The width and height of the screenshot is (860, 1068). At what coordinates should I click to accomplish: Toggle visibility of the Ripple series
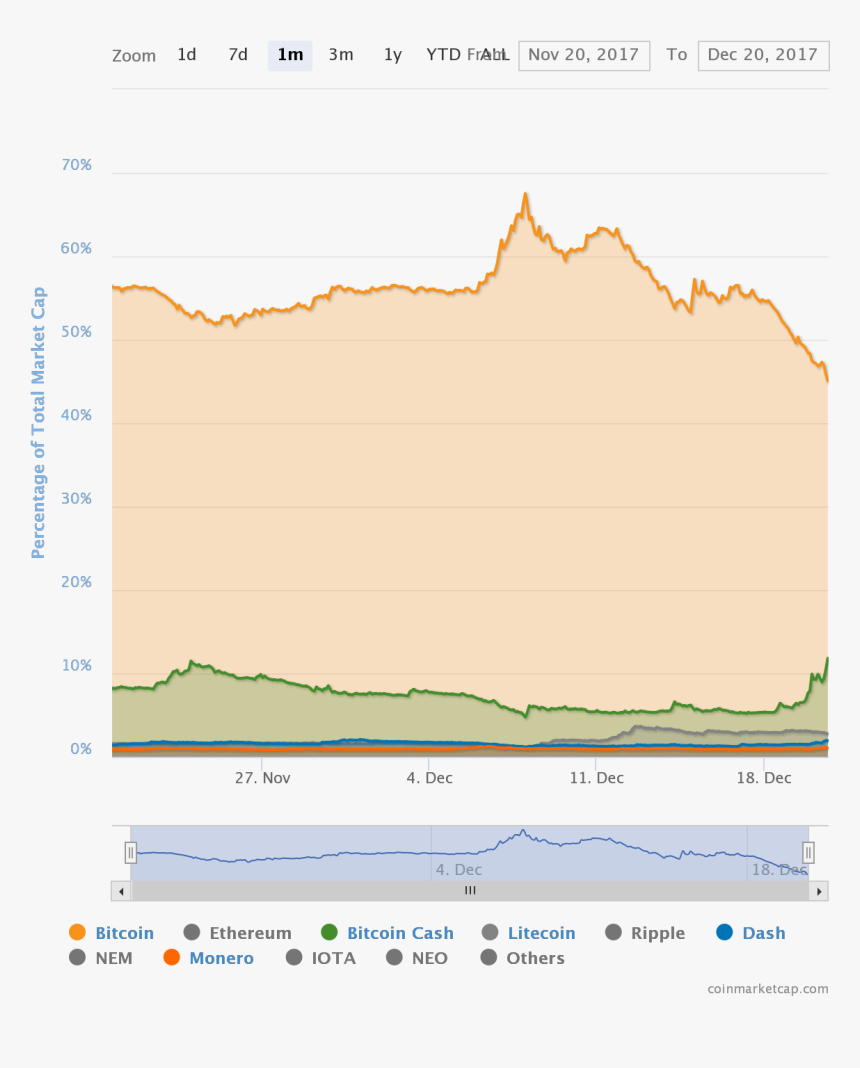click(x=614, y=932)
